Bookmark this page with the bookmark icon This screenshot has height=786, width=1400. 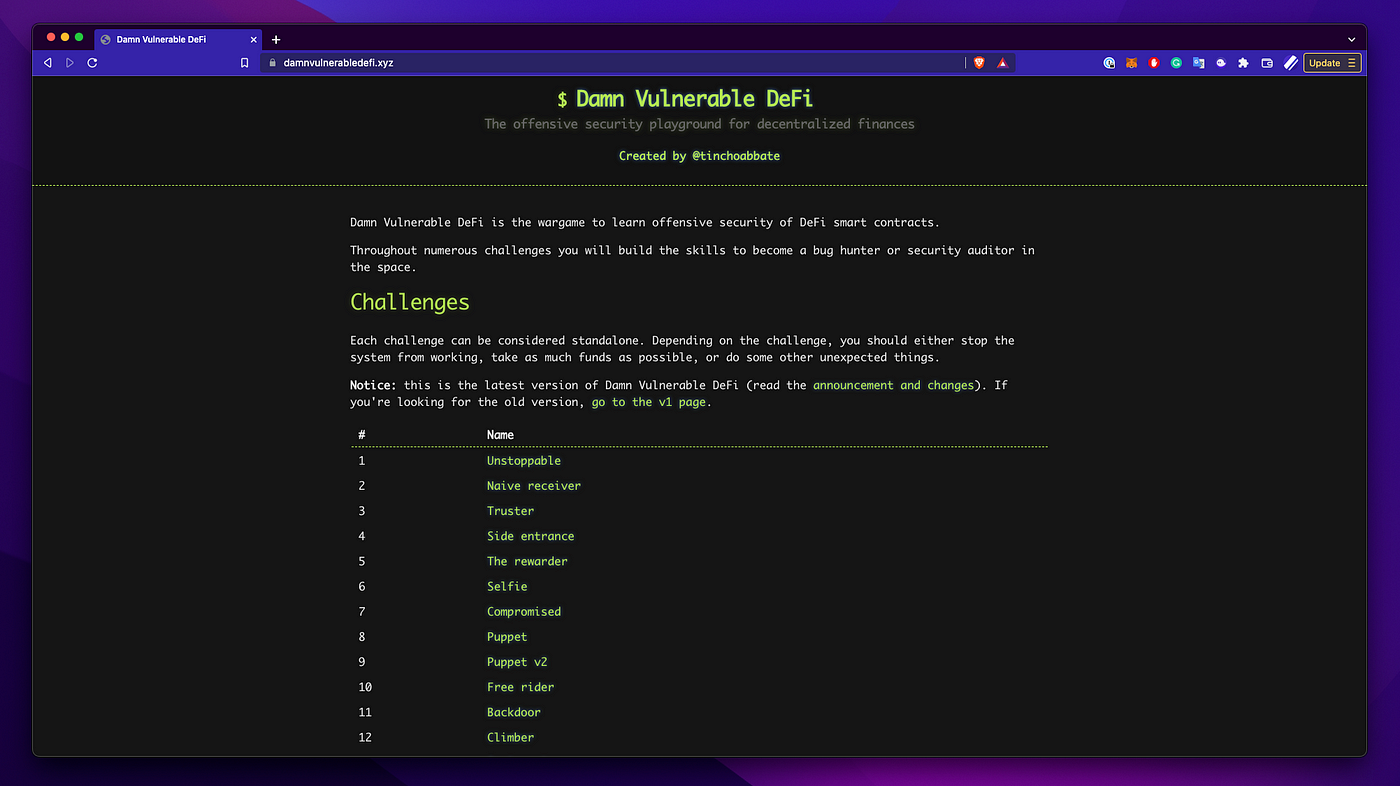coord(244,63)
